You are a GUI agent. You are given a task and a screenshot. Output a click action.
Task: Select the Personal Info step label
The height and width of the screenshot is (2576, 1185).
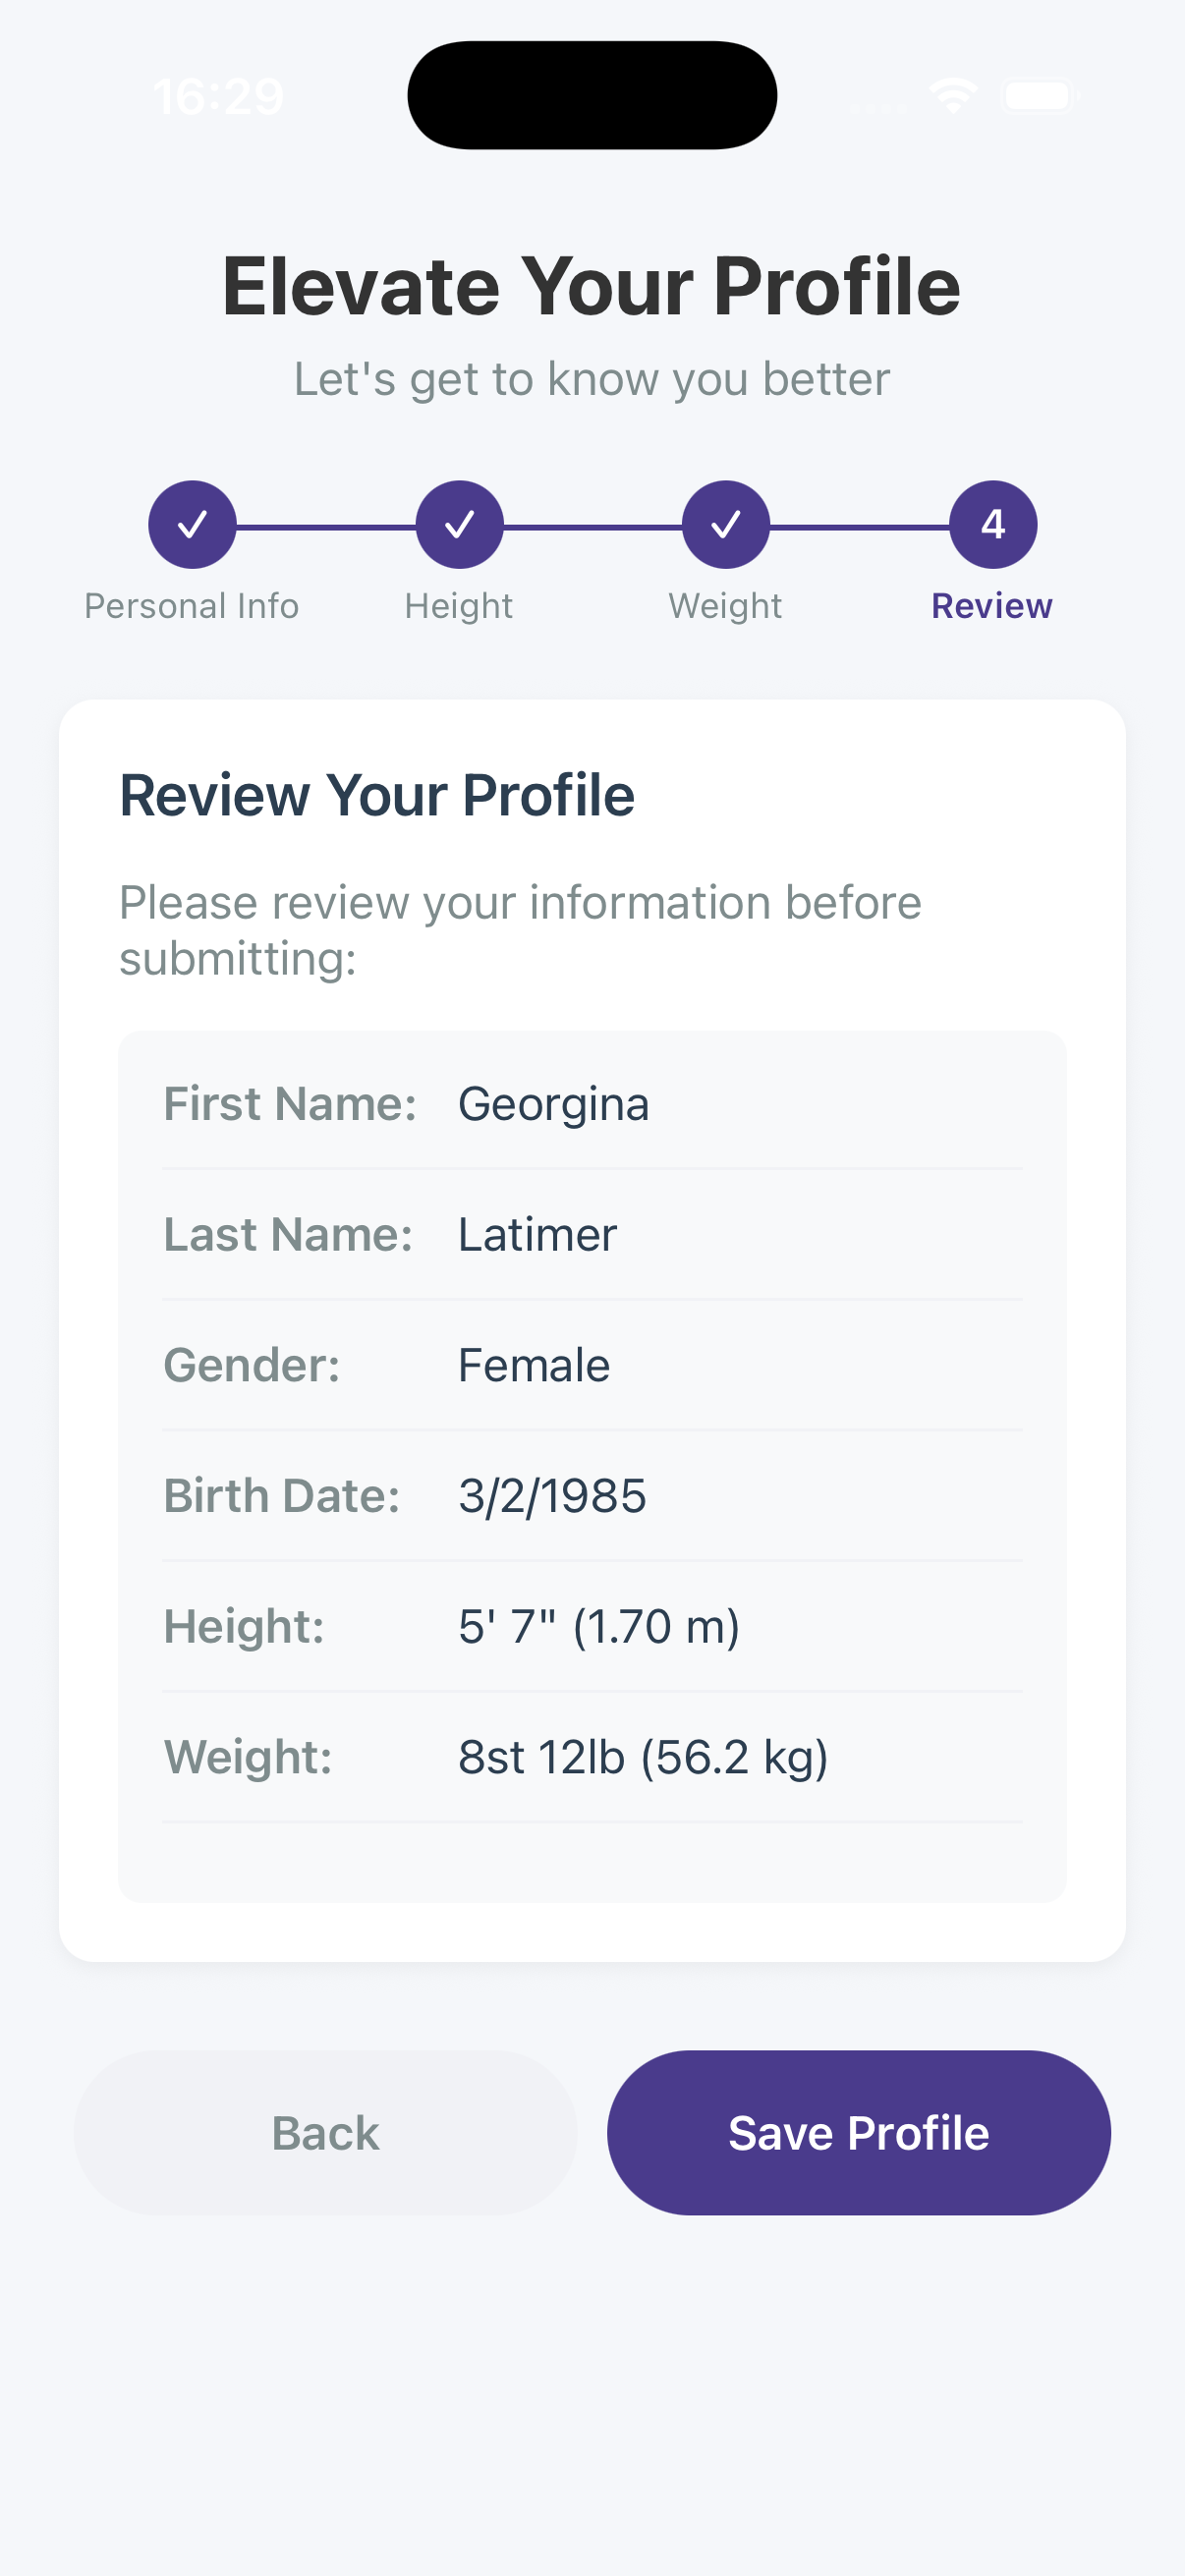tap(192, 605)
